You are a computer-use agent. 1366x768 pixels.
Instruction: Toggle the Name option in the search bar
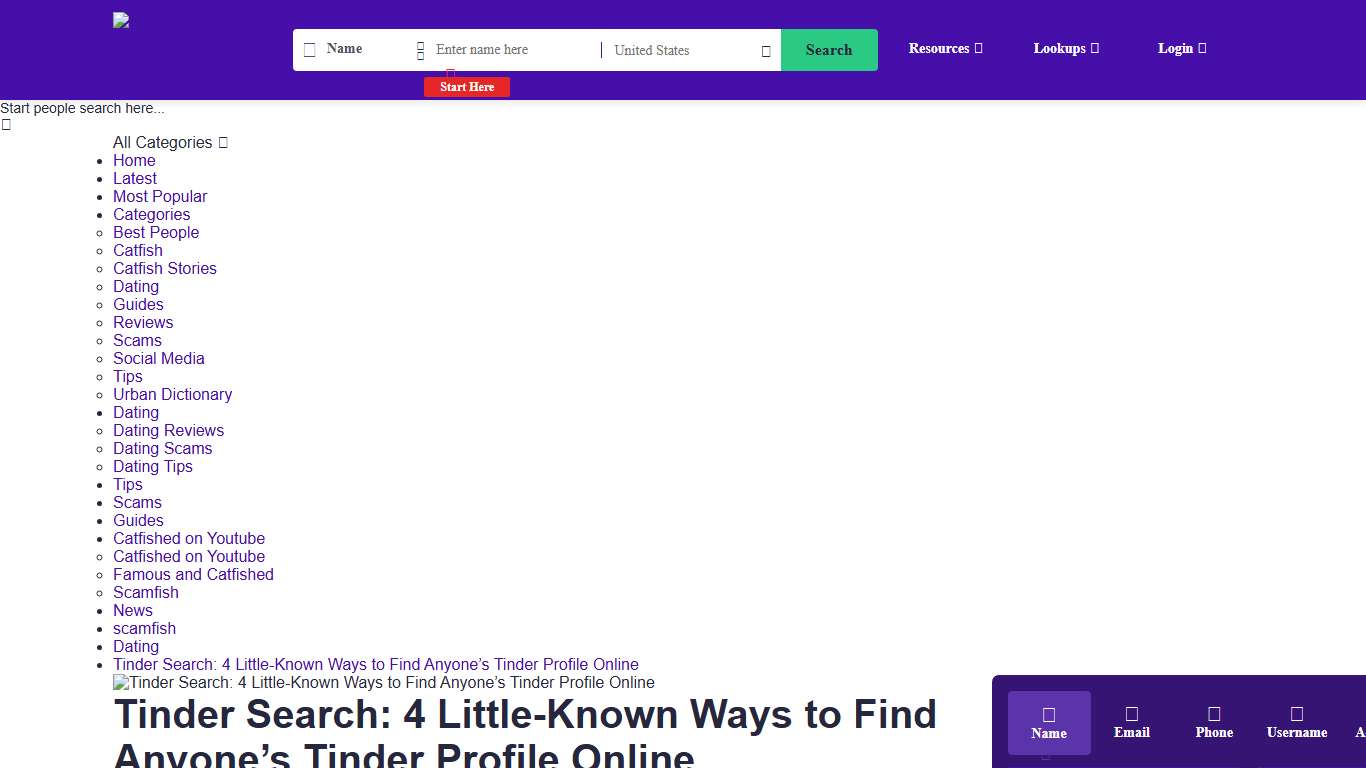[x=344, y=48]
